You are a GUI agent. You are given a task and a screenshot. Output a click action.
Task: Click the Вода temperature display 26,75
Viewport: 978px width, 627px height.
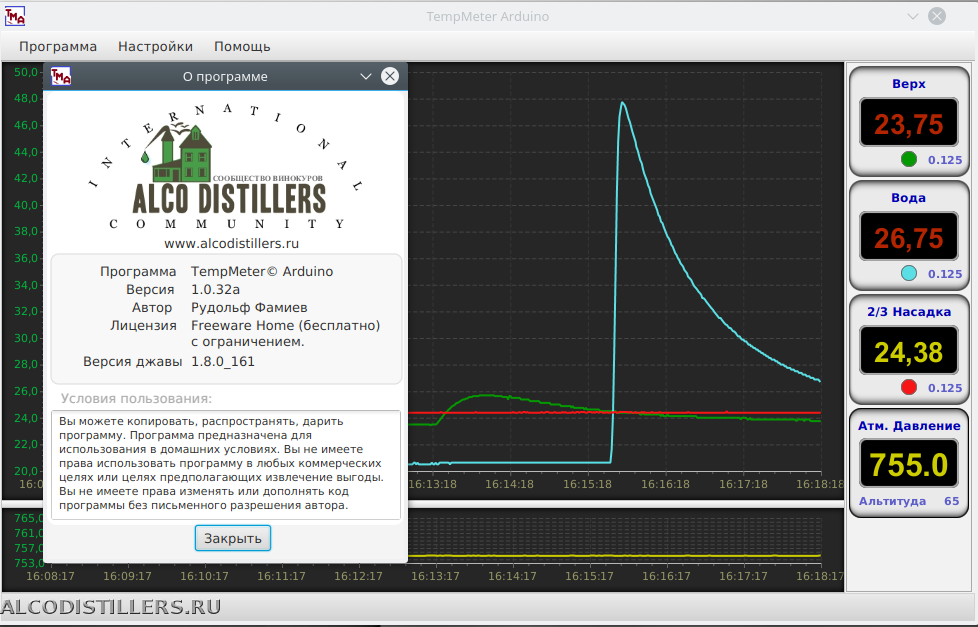pyautogui.click(x=909, y=237)
